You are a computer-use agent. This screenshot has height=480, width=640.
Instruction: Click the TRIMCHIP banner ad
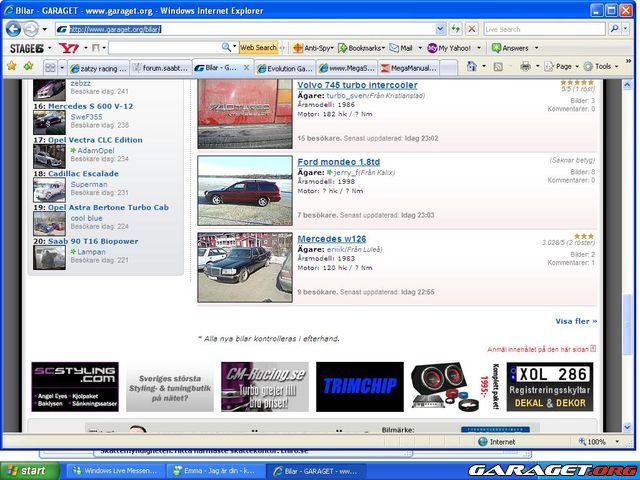click(359, 387)
